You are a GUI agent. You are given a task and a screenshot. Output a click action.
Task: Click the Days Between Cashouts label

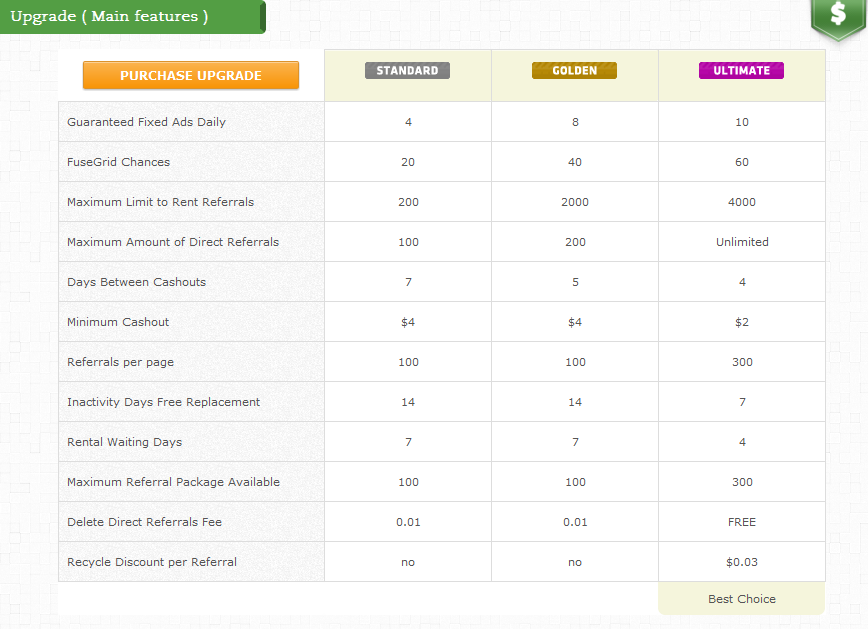click(136, 282)
